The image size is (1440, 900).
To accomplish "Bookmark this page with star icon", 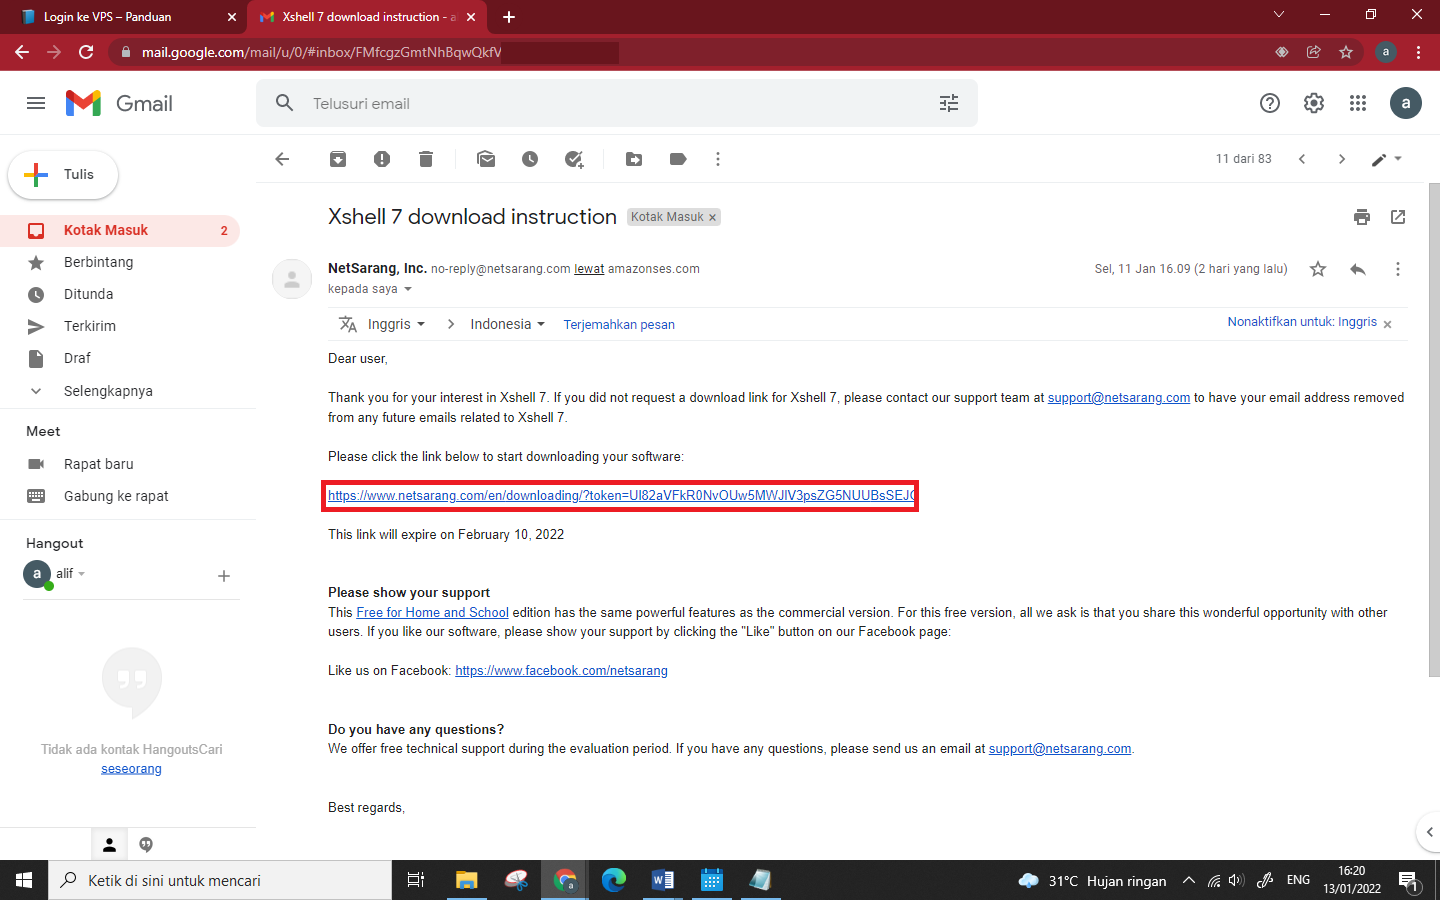I will [1346, 52].
